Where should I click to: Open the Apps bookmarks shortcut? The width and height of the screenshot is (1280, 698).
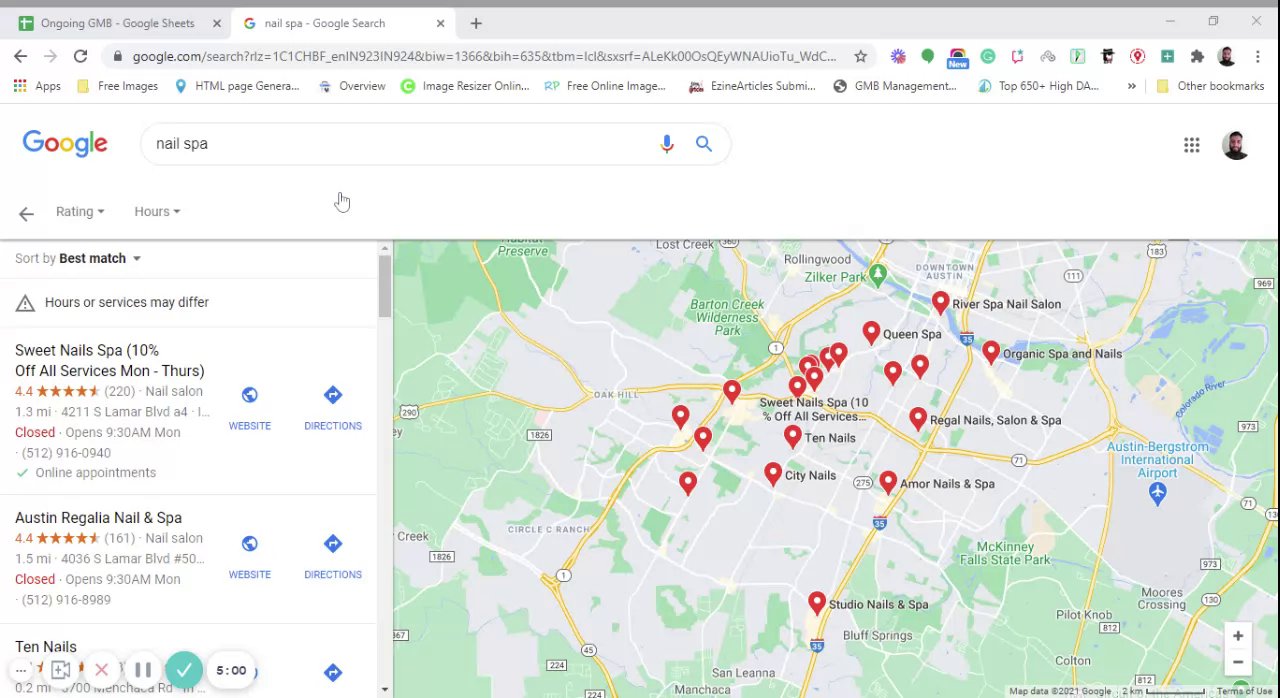[x=37, y=86]
